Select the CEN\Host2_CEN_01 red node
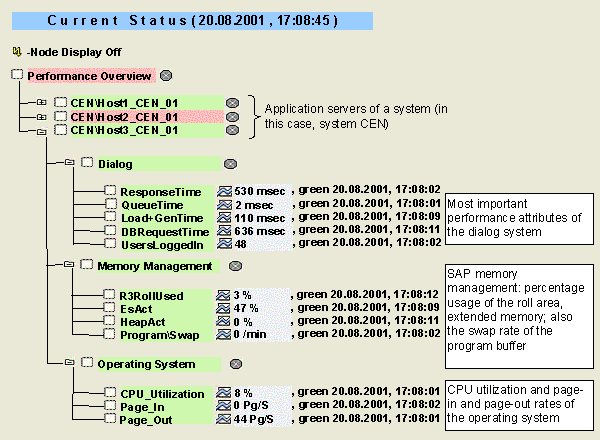 pos(123,116)
